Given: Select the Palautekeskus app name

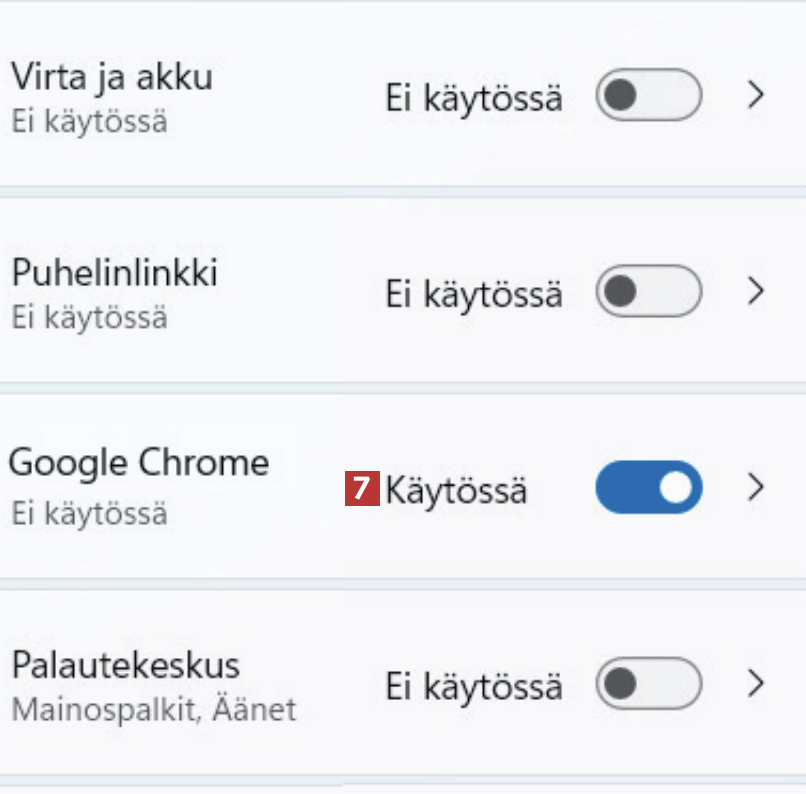Looking at the screenshot, I should coord(125,665).
